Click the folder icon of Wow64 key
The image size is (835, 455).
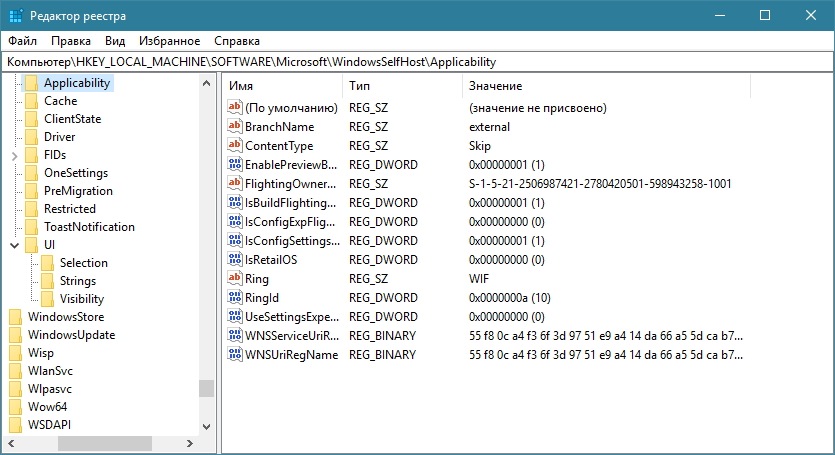[16, 407]
